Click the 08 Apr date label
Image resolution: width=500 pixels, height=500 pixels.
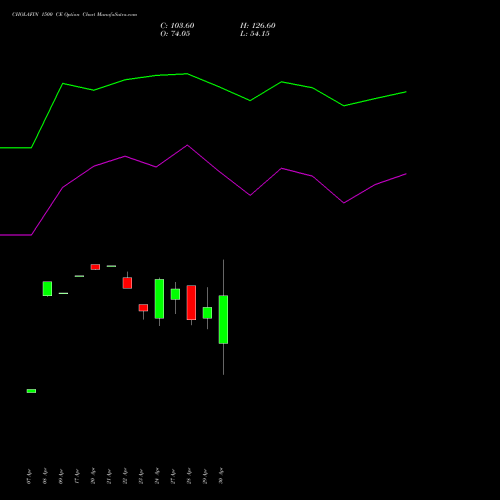pyautogui.click(x=45, y=477)
